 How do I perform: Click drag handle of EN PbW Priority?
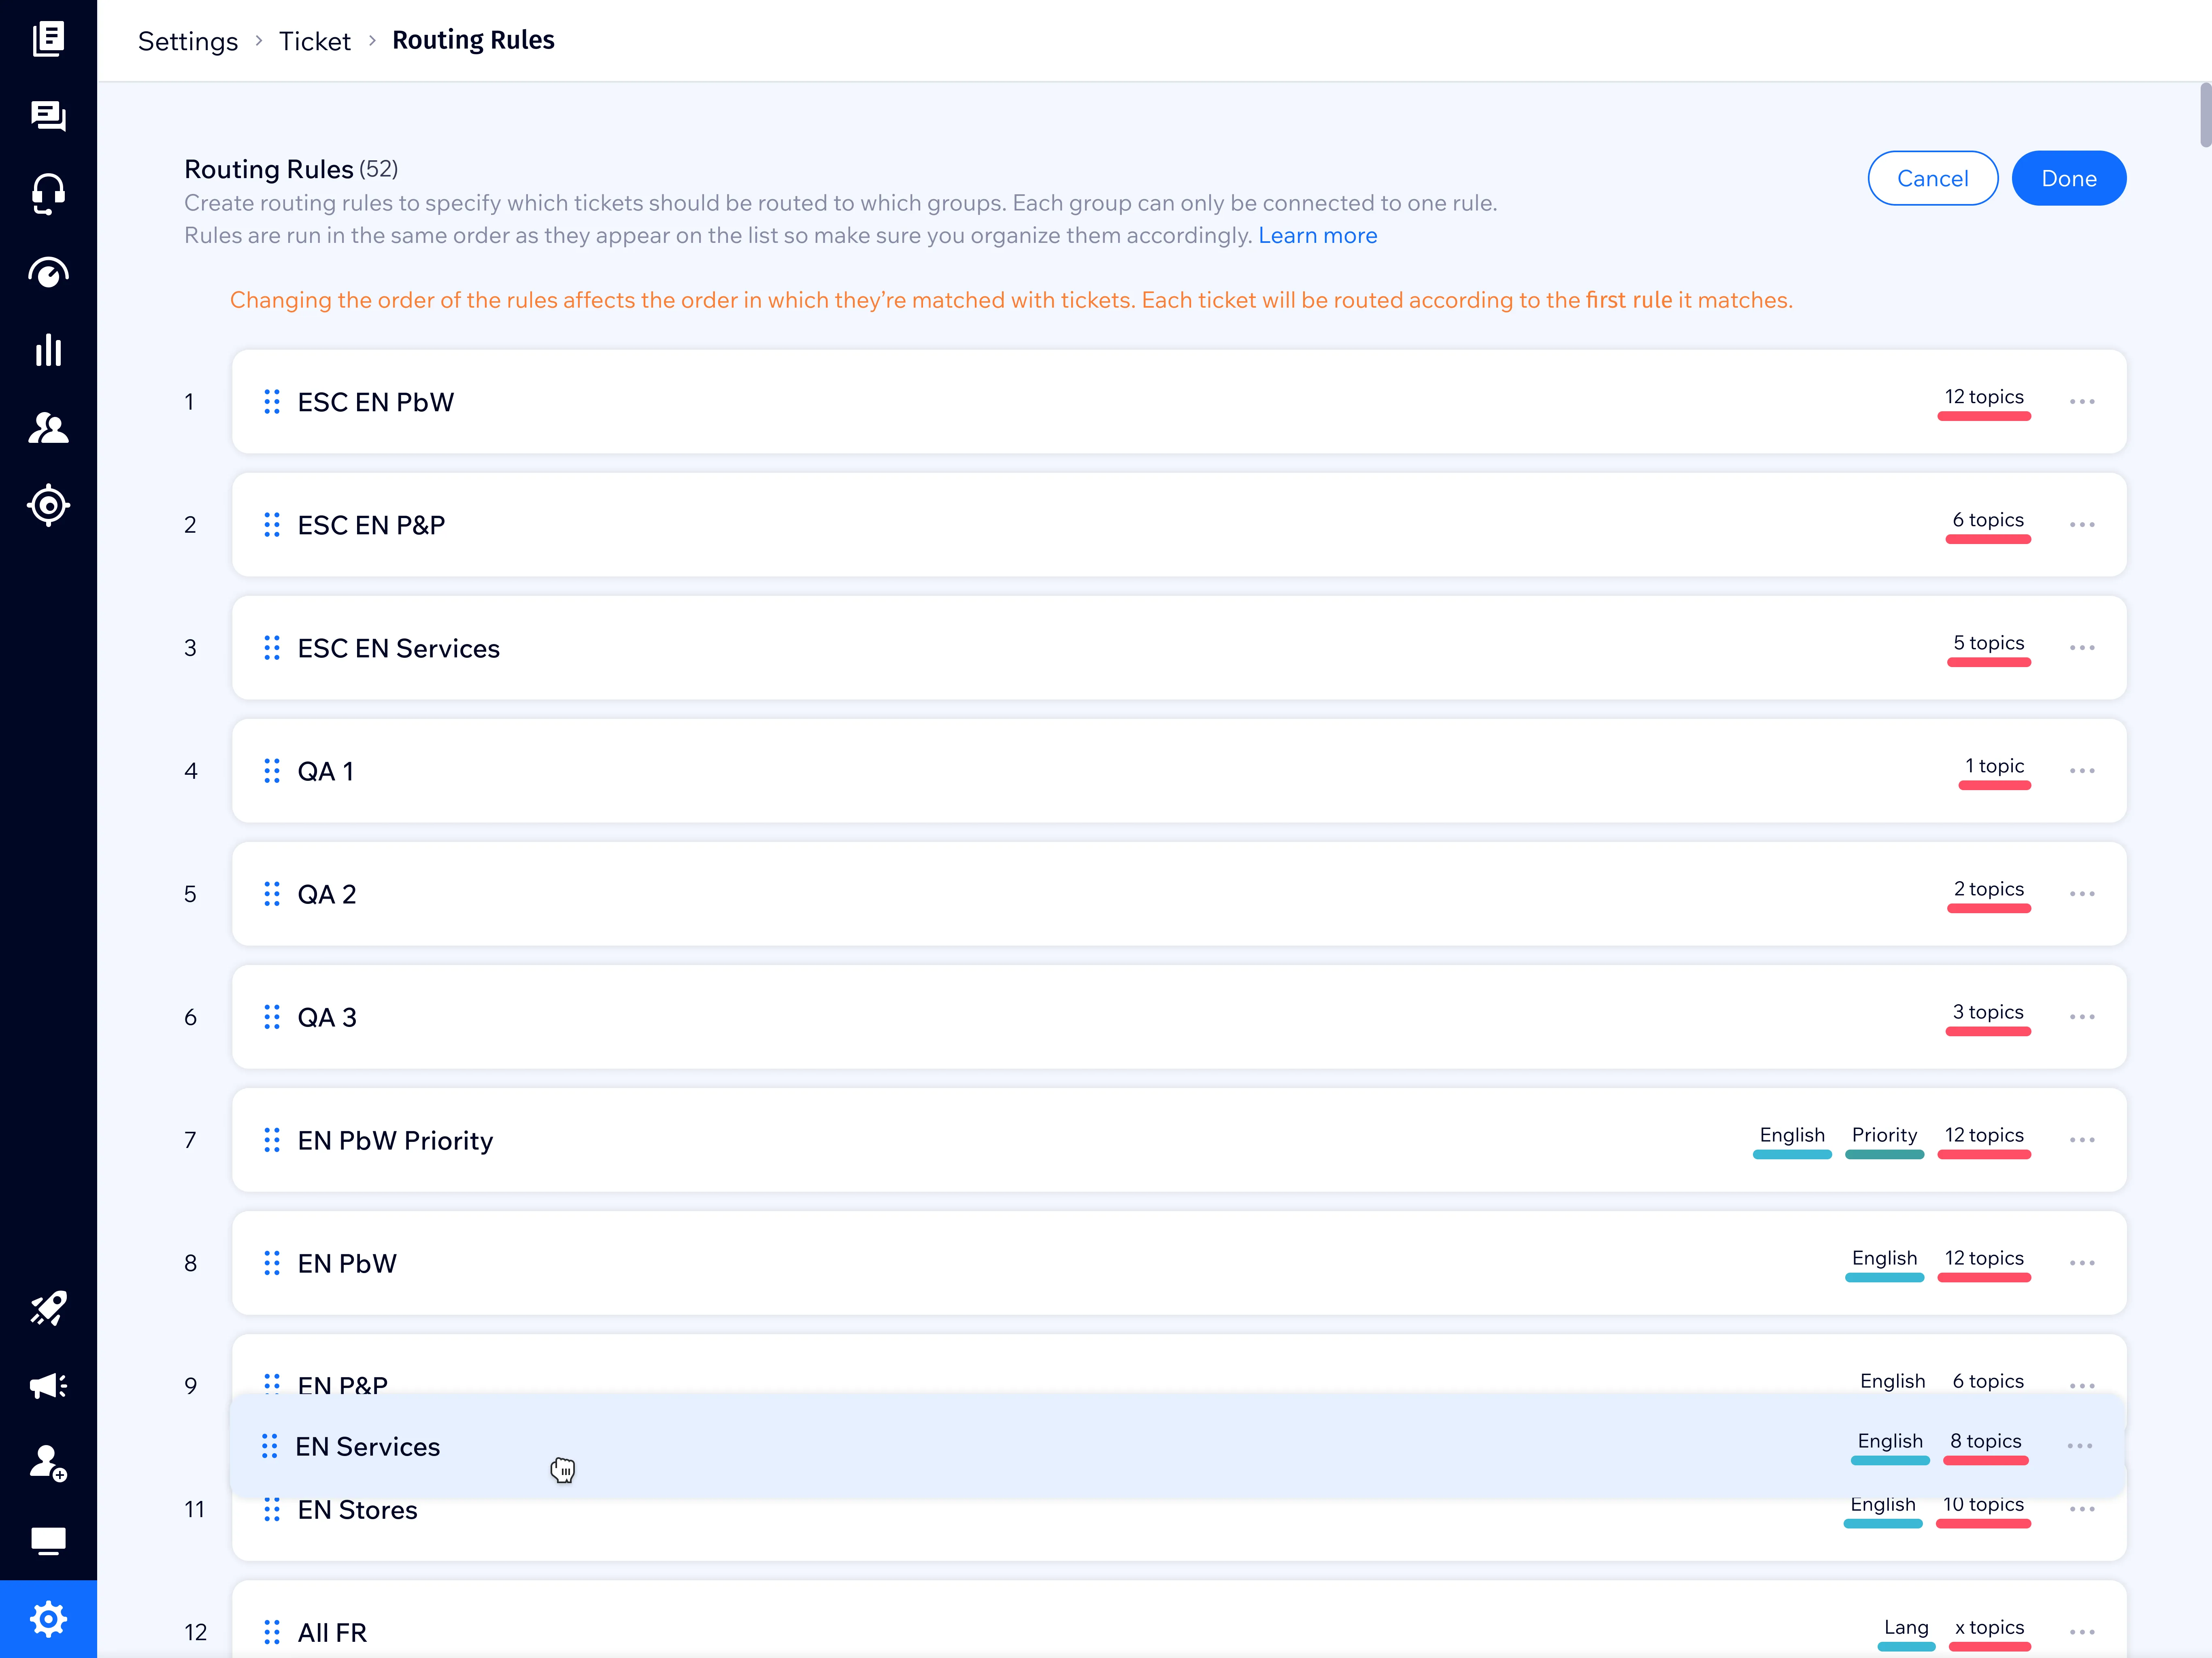click(272, 1140)
